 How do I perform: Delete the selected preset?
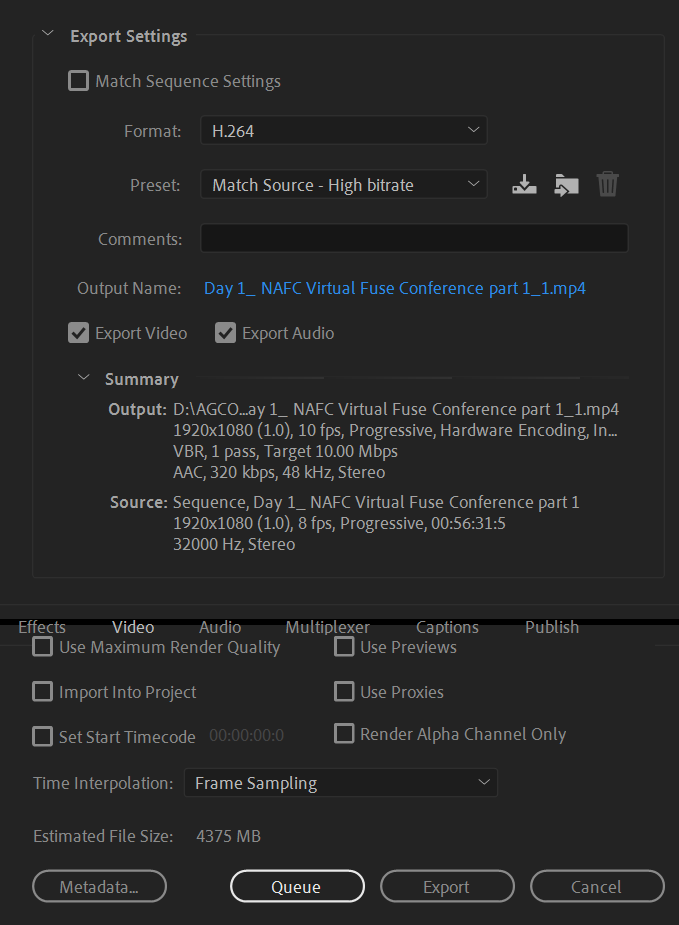[x=607, y=185]
